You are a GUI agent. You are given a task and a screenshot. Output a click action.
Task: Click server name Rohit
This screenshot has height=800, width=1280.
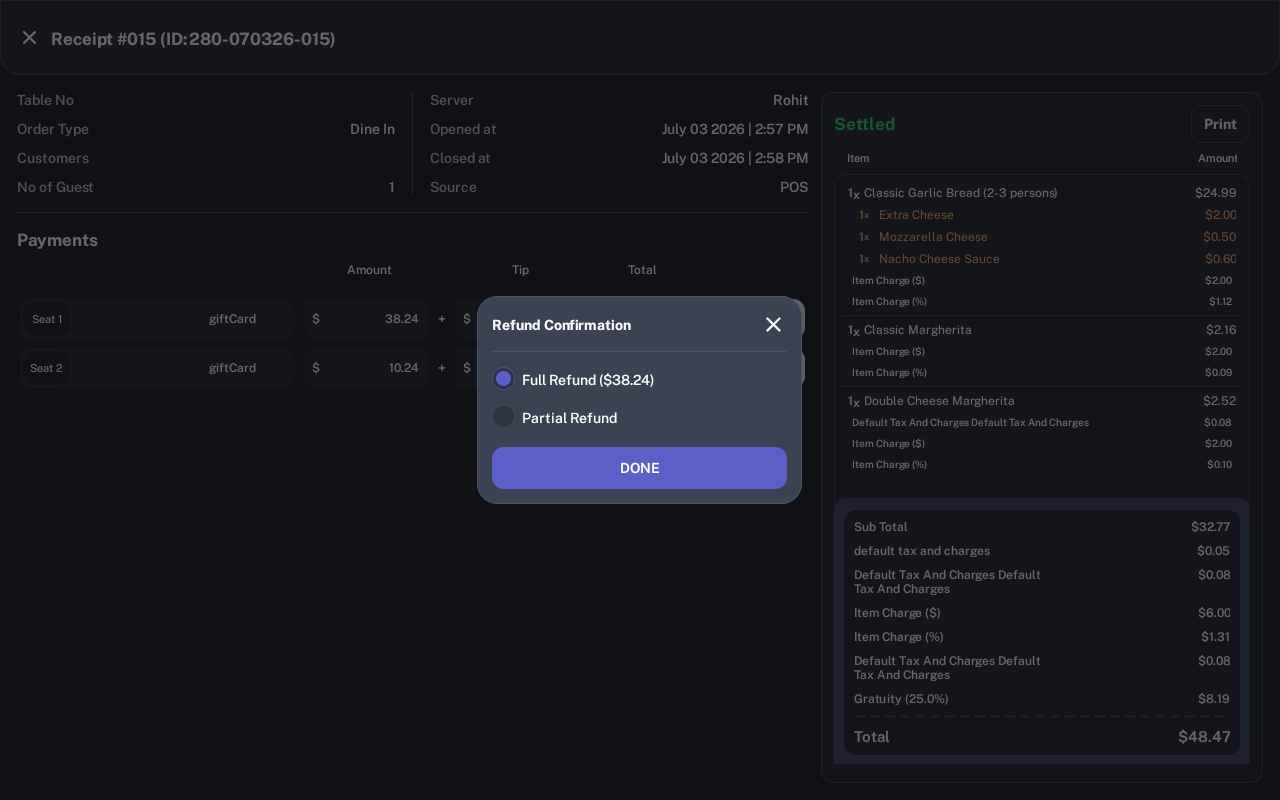click(x=790, y=100)
